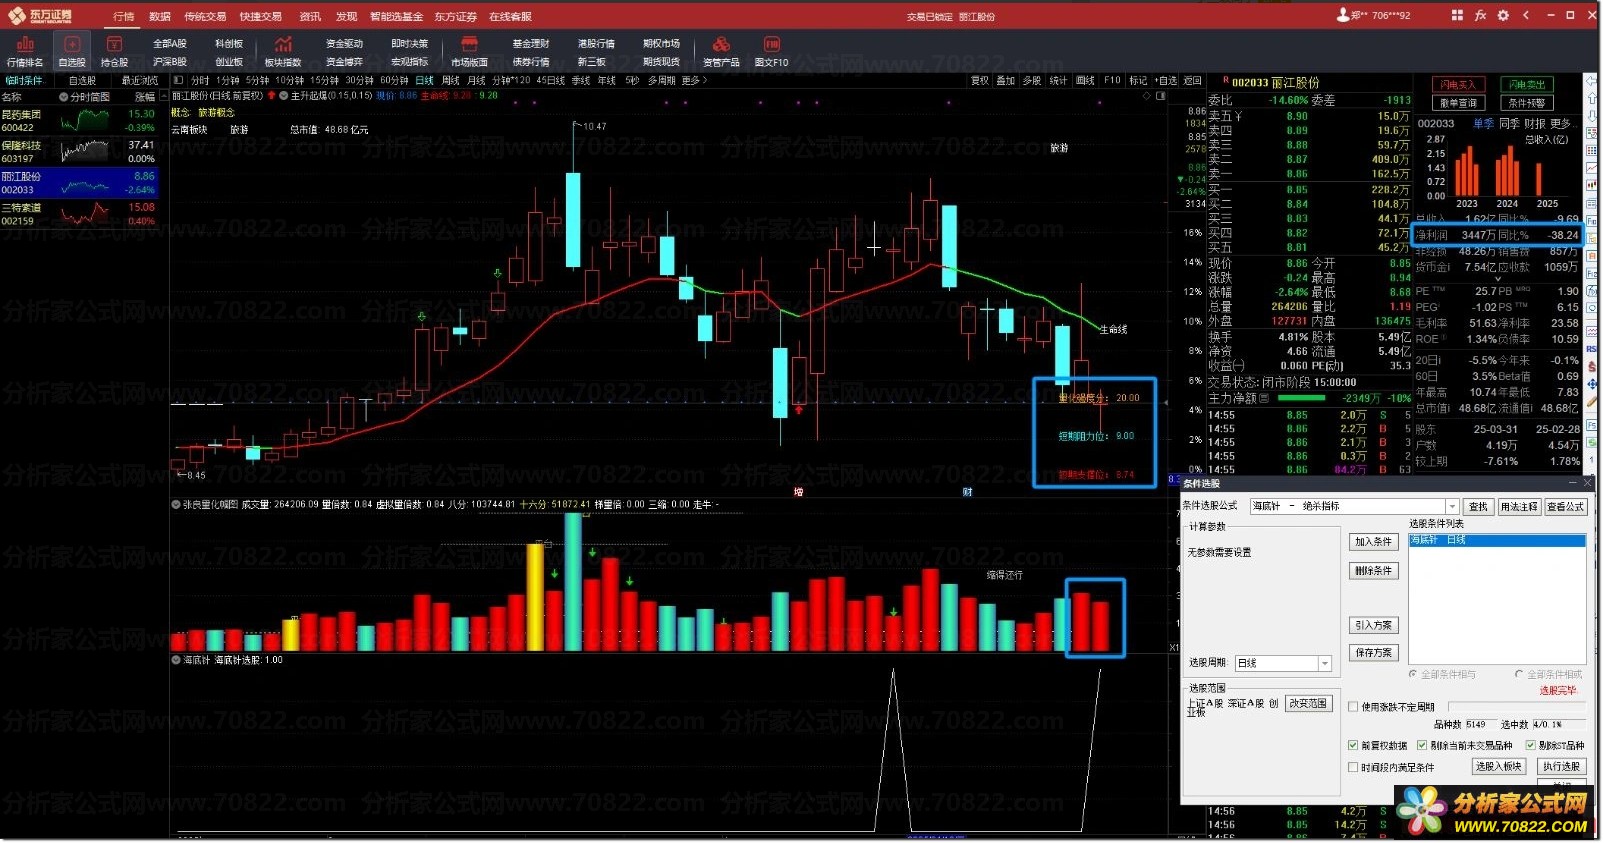Select 全部条件相或 radio button
The image size is (1604, 843).
click(x=1519, y=675)
